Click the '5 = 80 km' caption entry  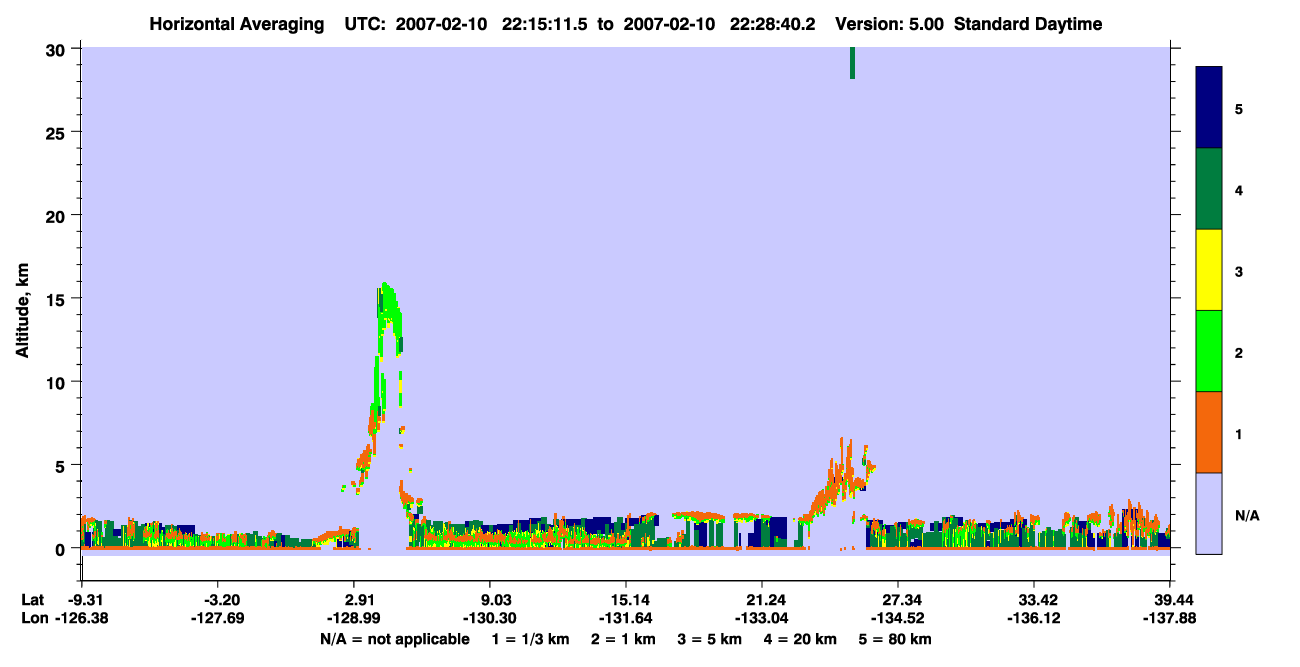pos(895,639)
